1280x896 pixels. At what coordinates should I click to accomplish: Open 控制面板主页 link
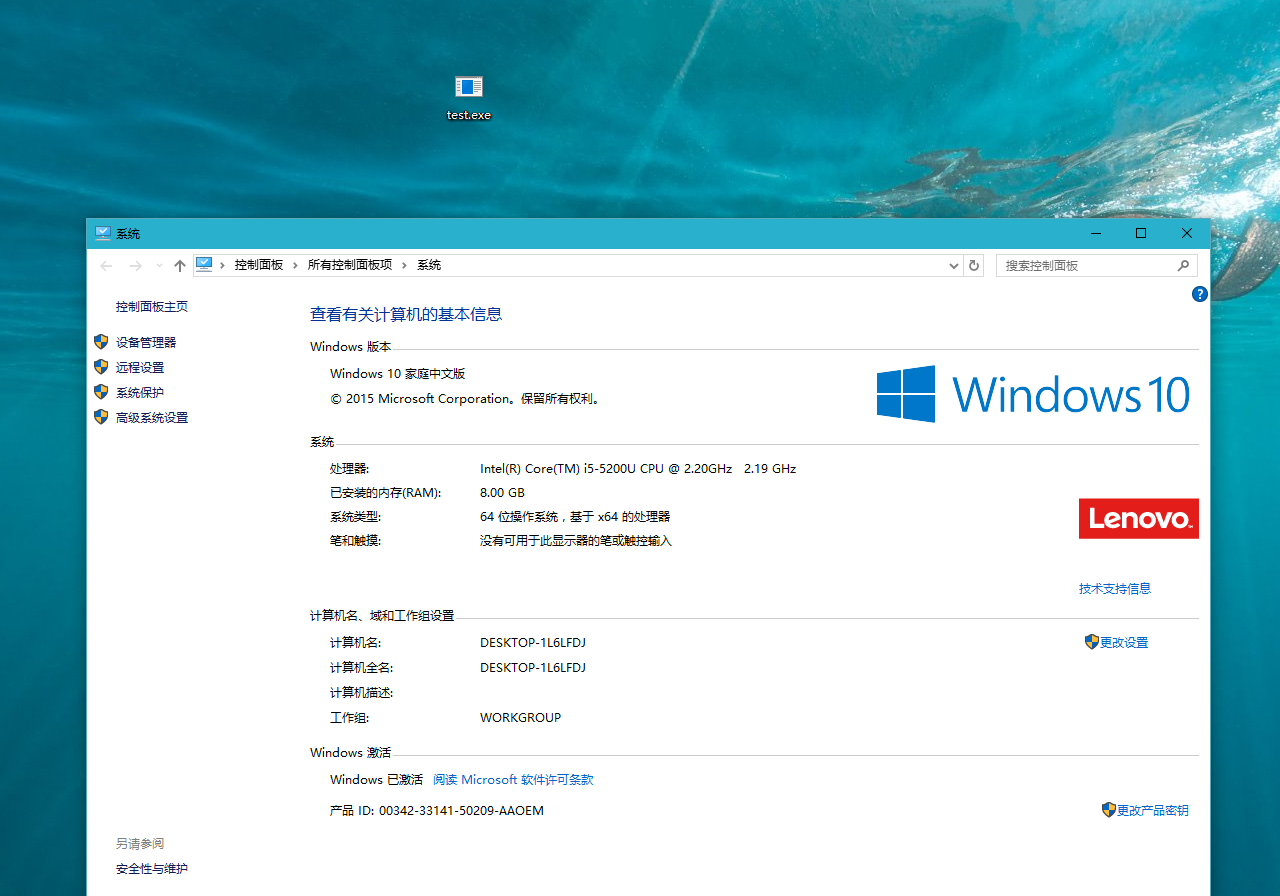[x=152, y=307]
